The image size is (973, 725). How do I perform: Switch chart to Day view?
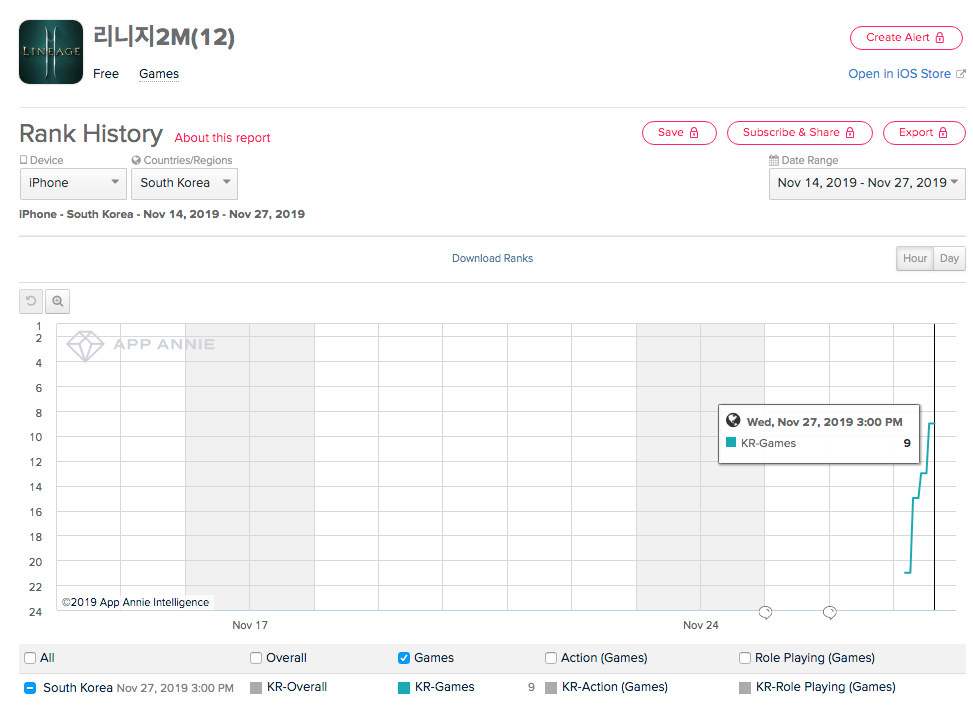click(949, 258)
